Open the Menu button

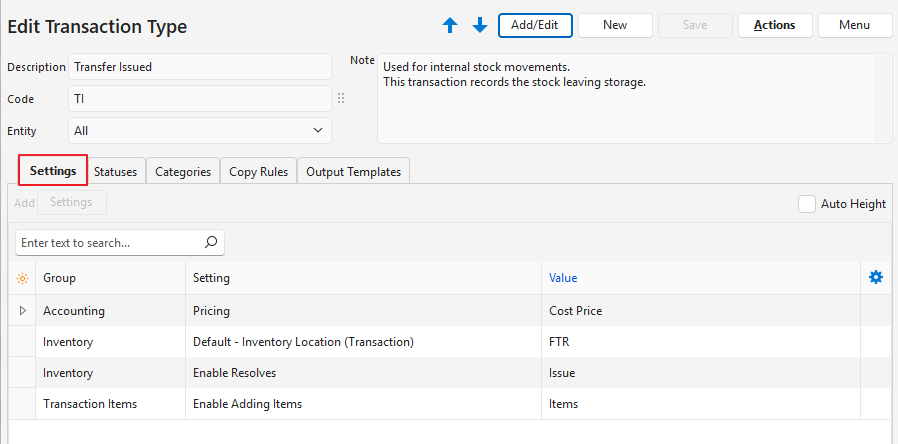pyautogui.click(x=854, y=25)
